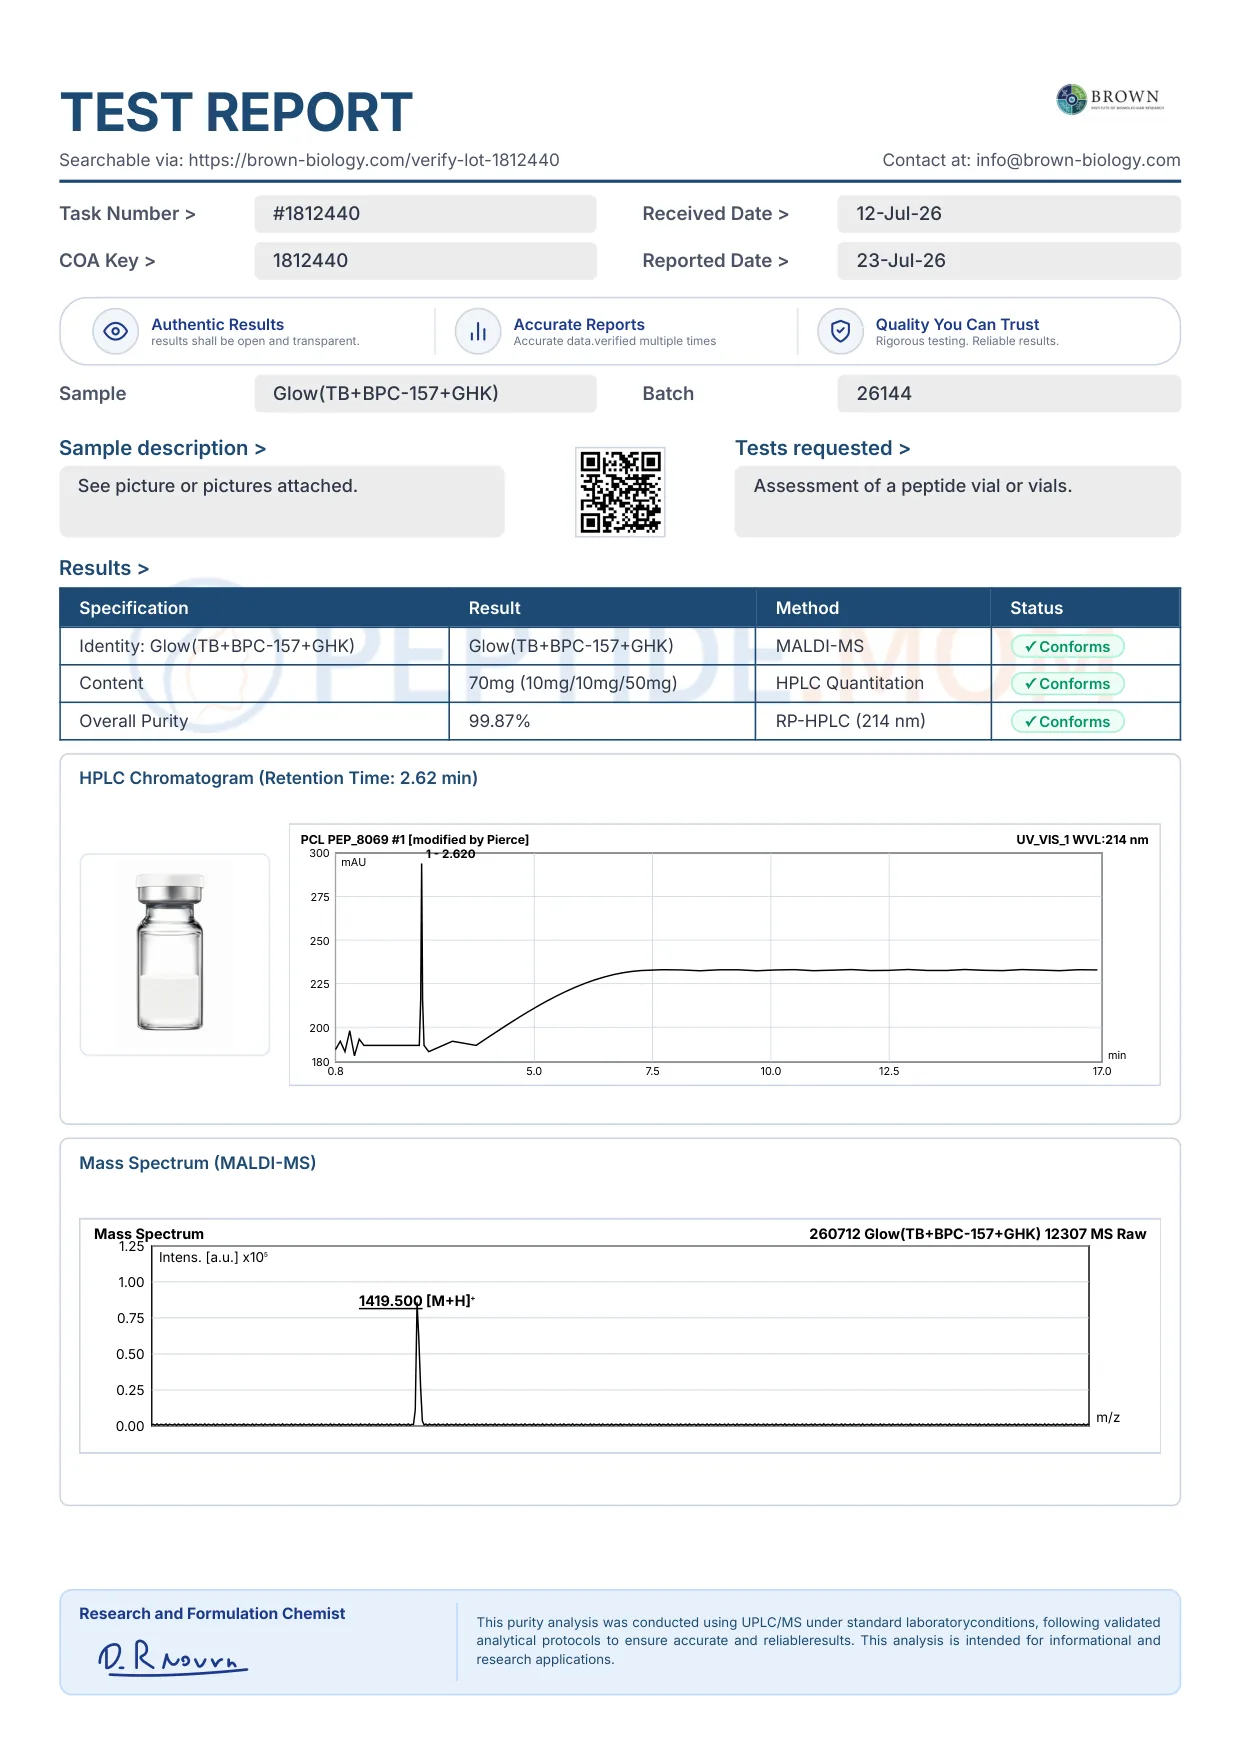Click the '260712 Glow(TB+BPC-157+GHK) 12307 MS Raw' label
The image size is (1242, 1754).
[x=977, y=1234]
